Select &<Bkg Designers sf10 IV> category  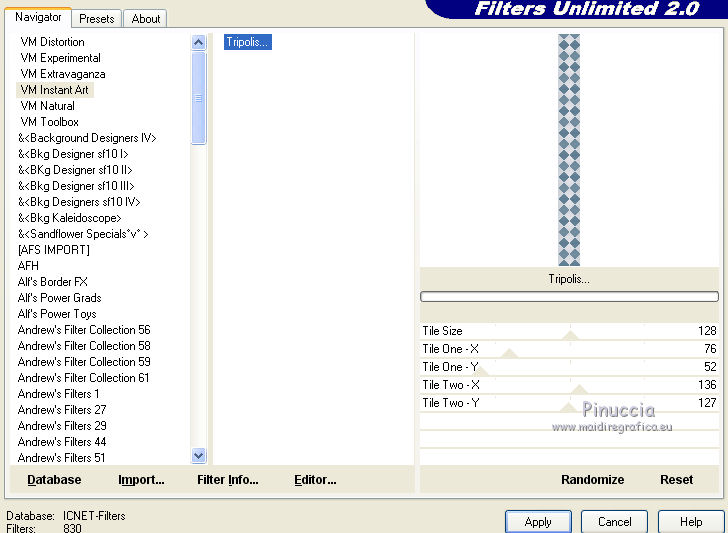coord(79,202)
